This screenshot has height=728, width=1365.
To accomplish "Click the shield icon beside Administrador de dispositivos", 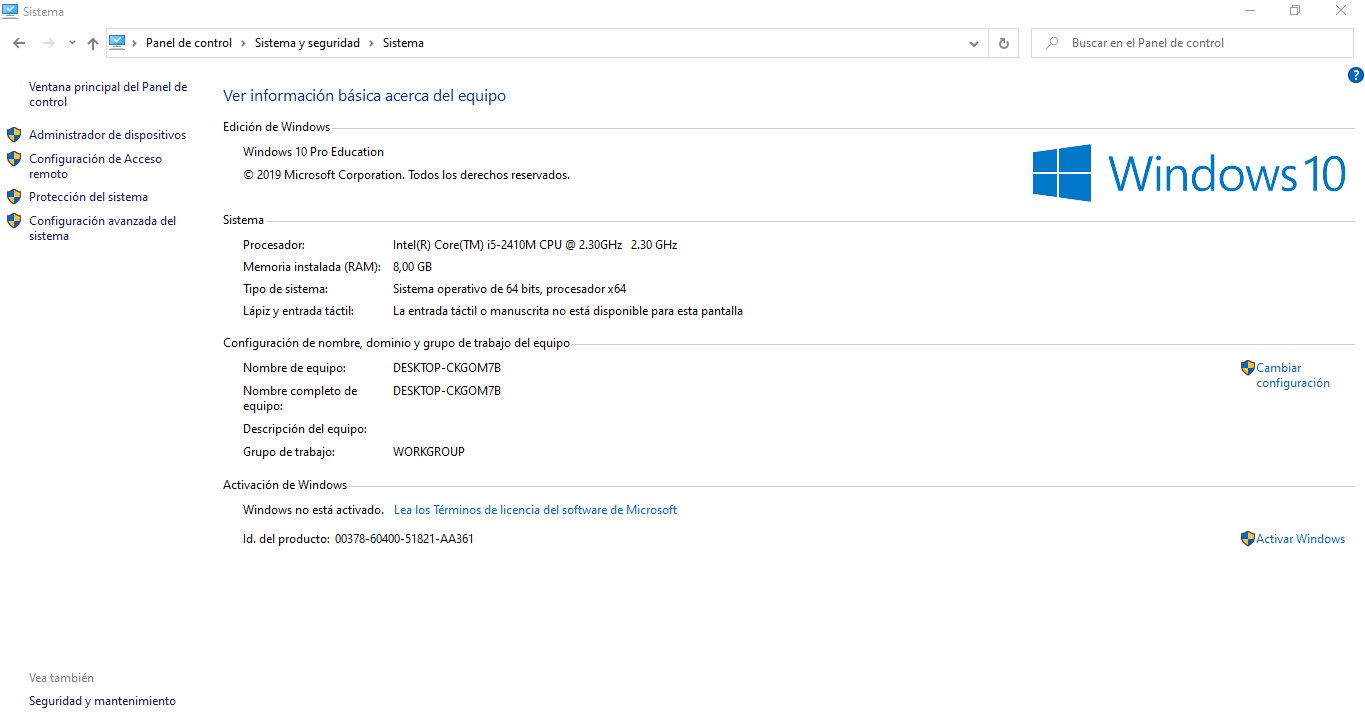I will [14, 135].
